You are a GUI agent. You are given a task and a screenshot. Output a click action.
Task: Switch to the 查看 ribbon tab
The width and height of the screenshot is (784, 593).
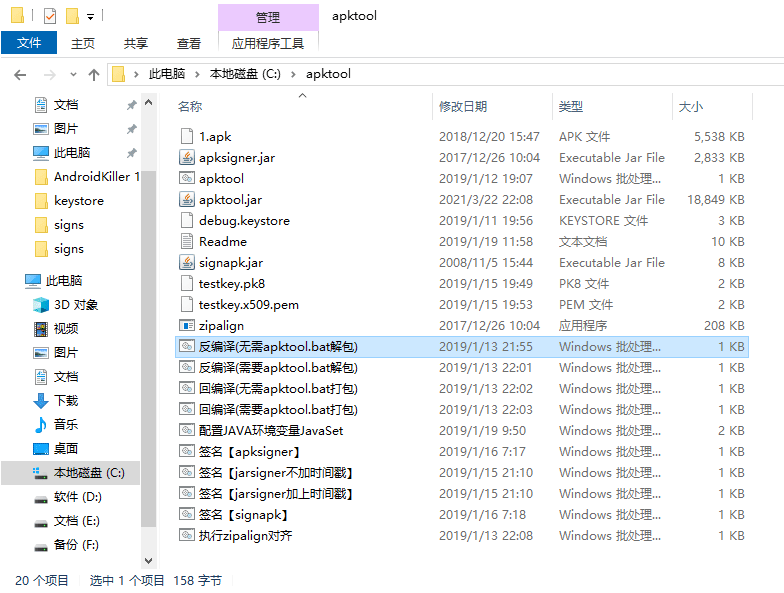click(188, 44)
